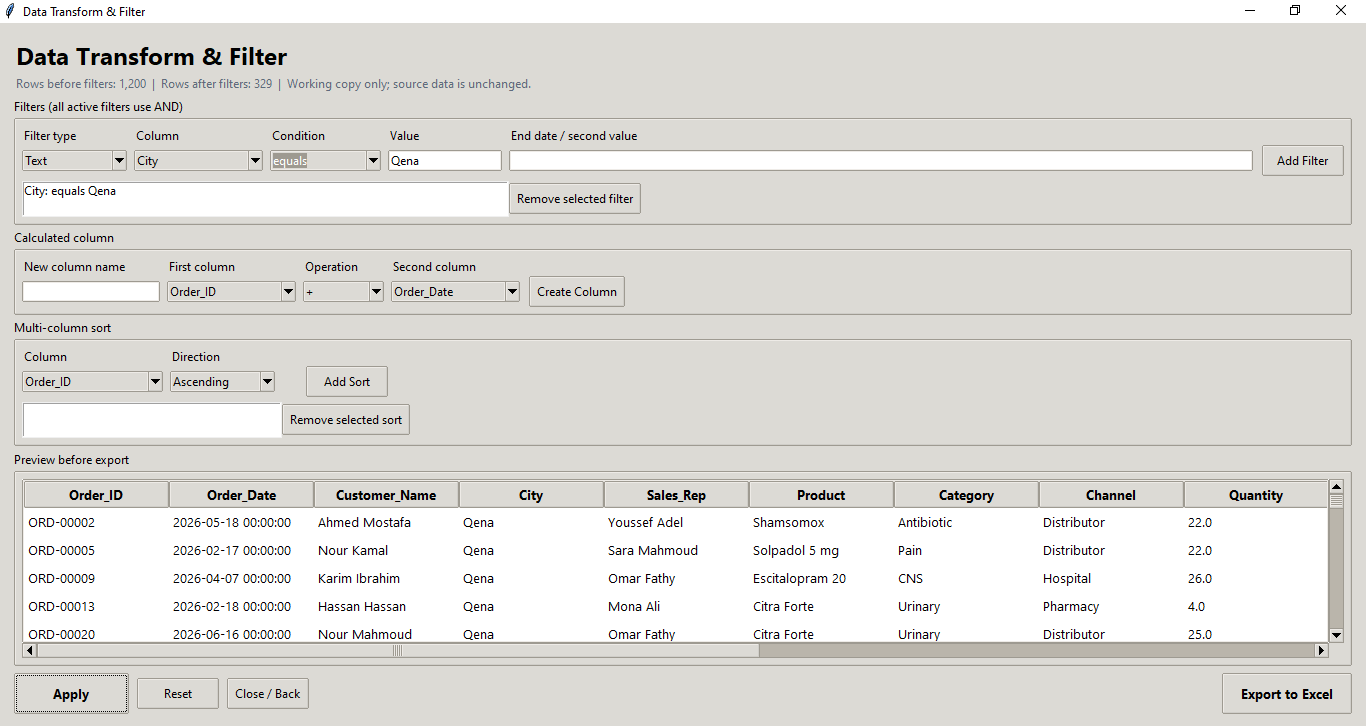
Task: Click the Add Sort button
Action: coord(347,382)
